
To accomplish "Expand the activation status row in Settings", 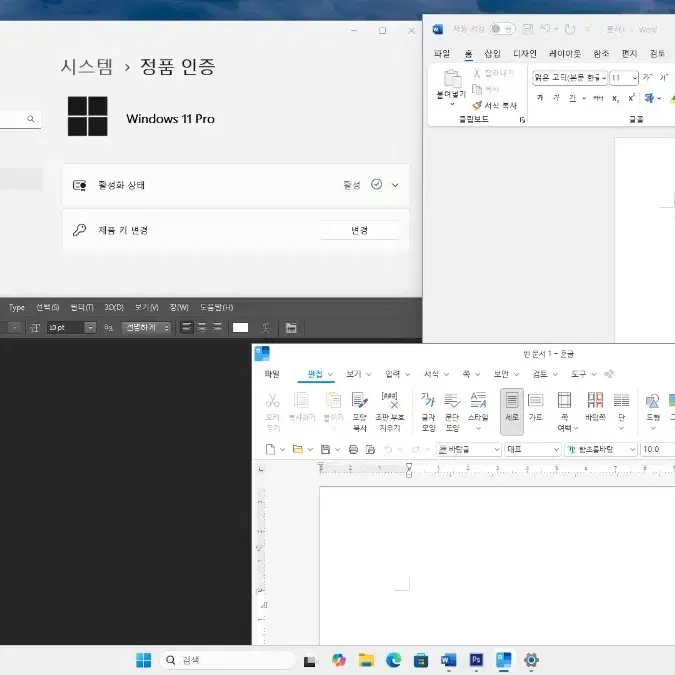I will pos(395,185).
